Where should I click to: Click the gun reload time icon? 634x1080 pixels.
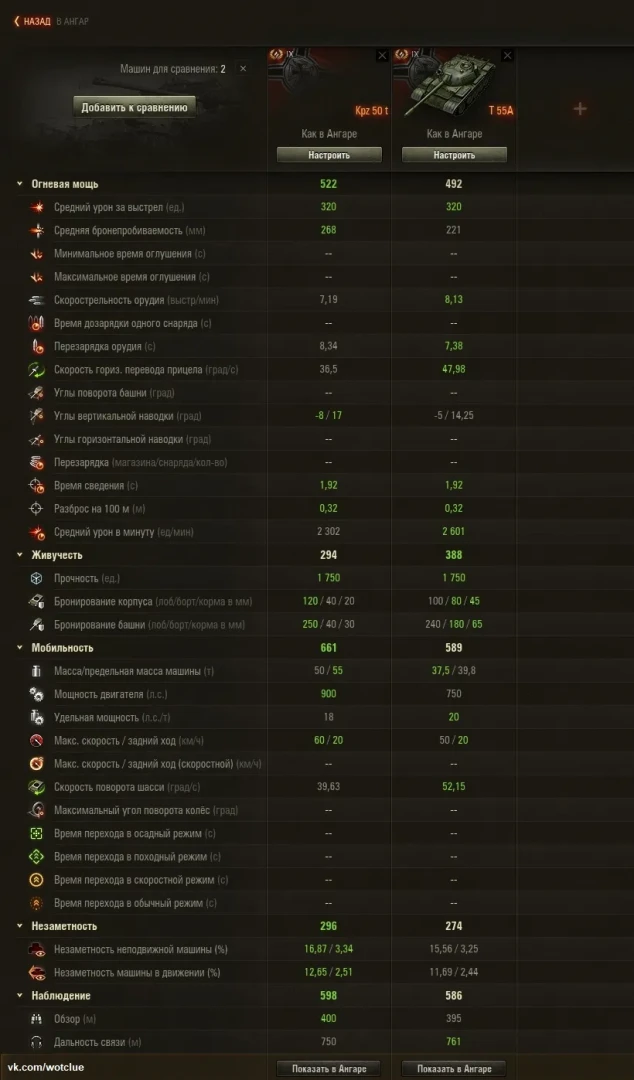[x=37, y=347]
